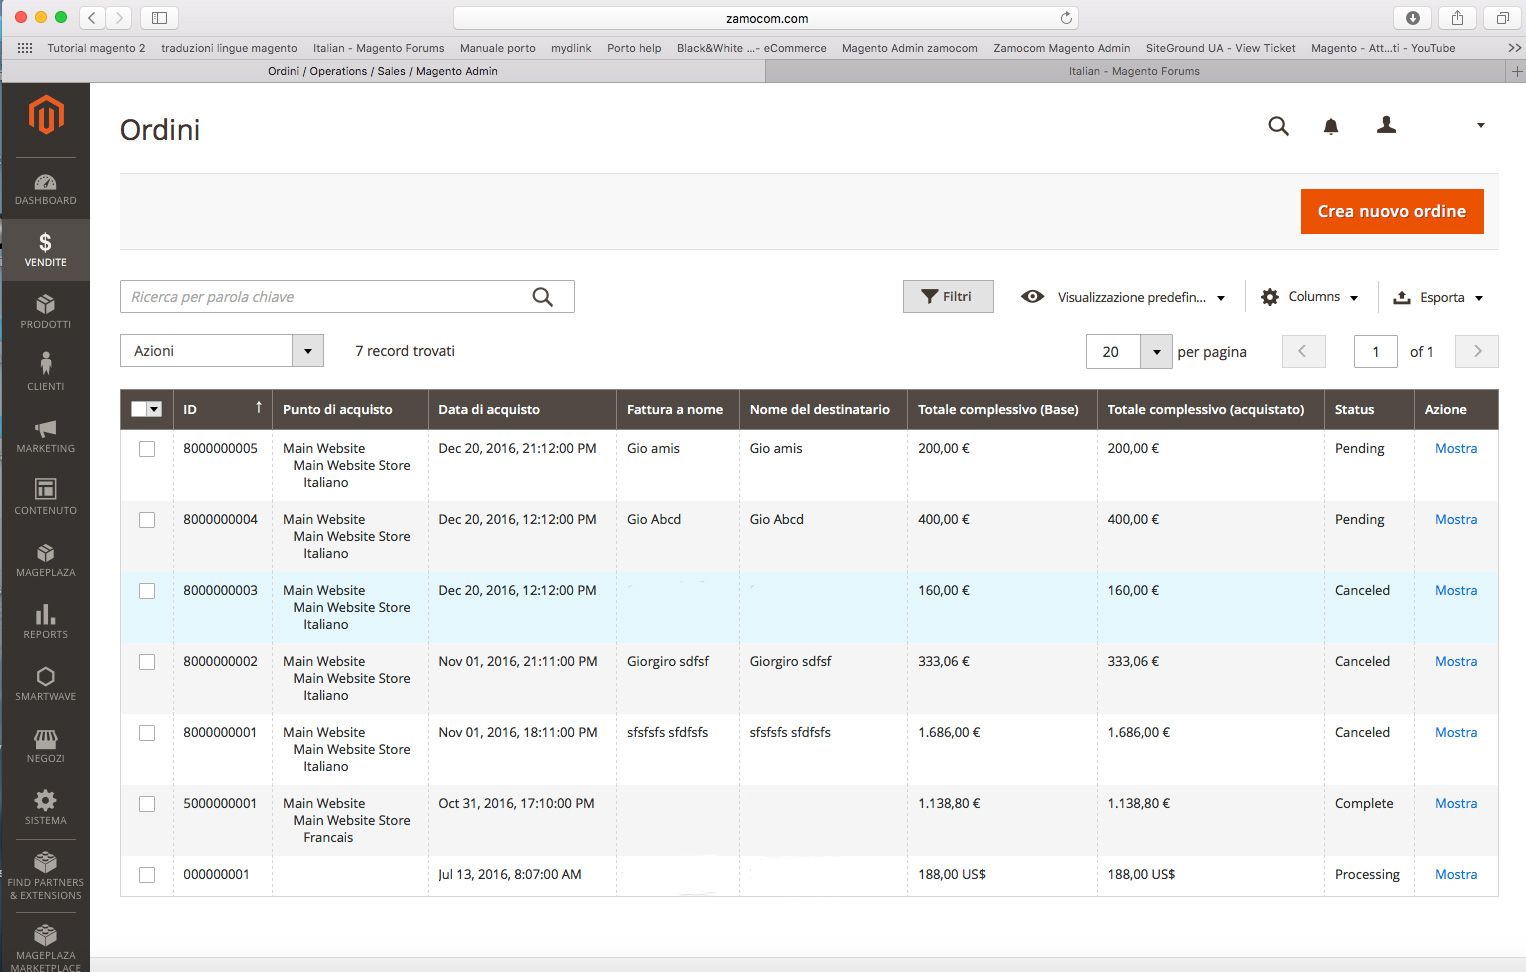Add a new Safari tab
Image resolution: width=1526 pixels, height=972 pixels.
[x=1516, y=71]
